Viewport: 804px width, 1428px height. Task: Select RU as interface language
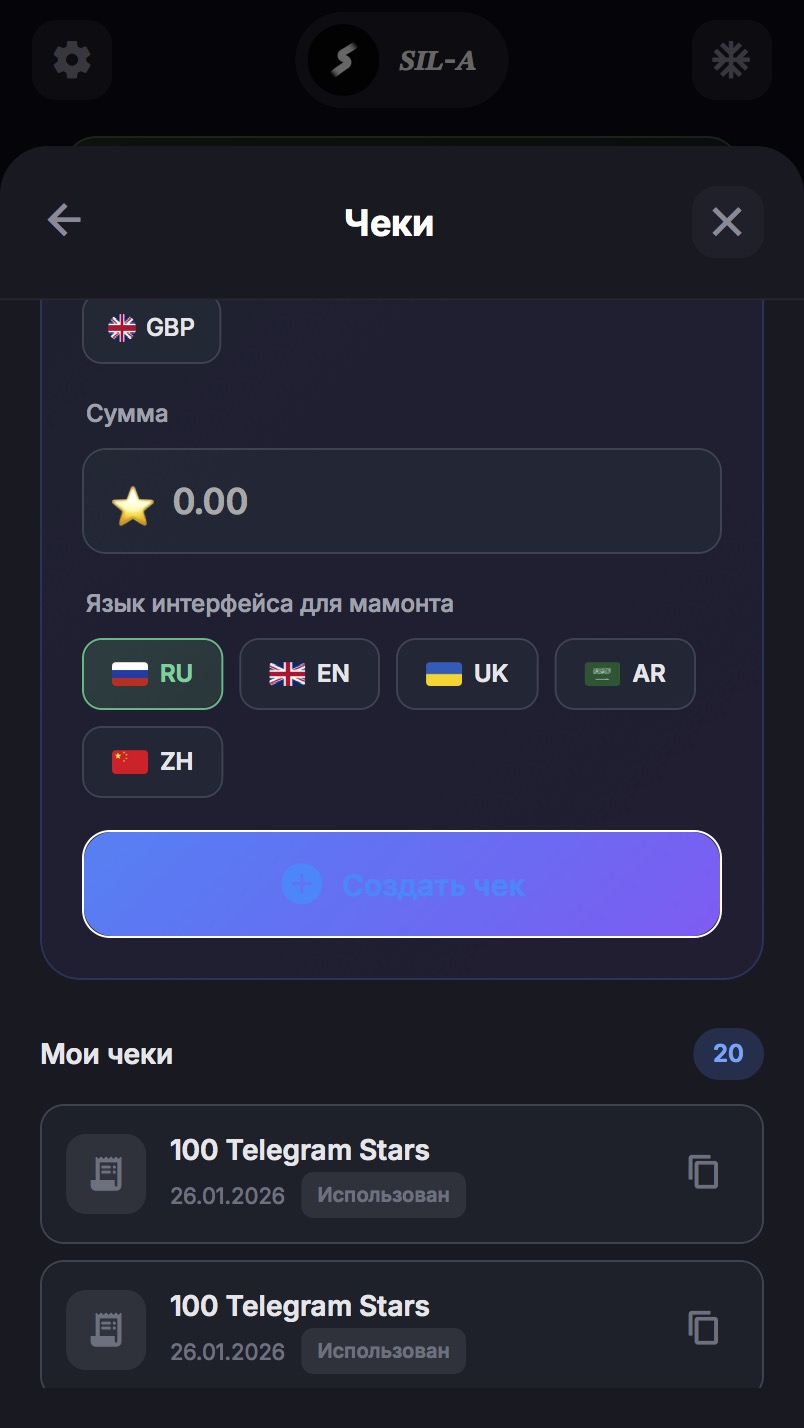152,673
